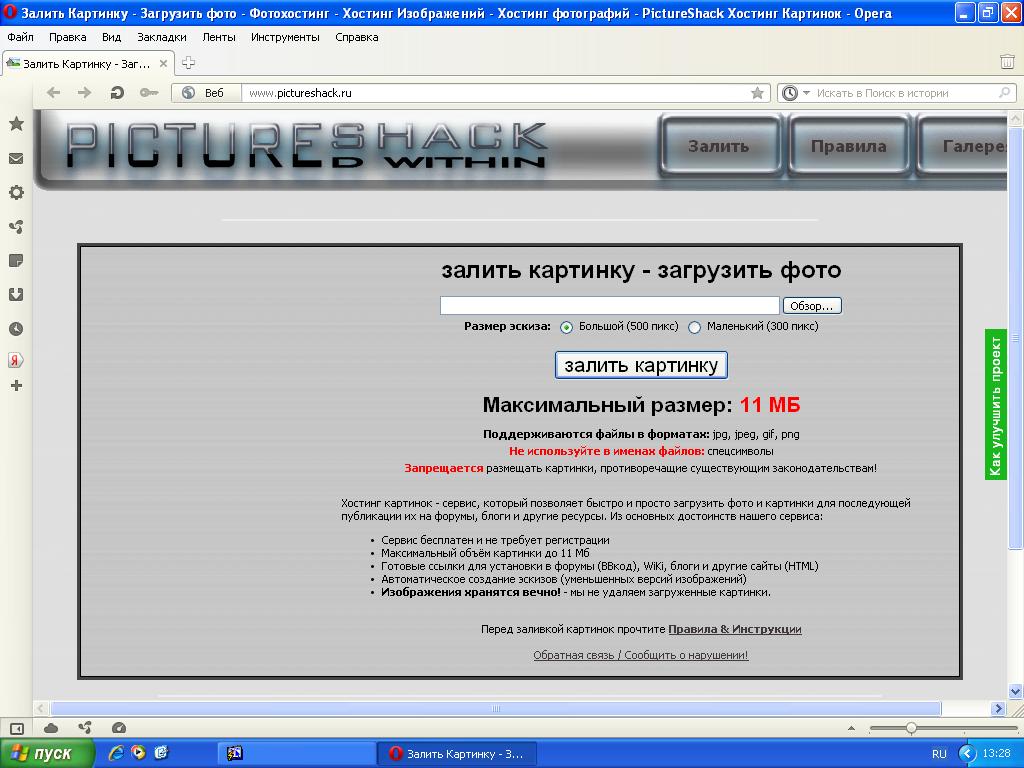1024x768 pixels.
Task: Open the Инструменты menu
Action: pyautogui.click(x=285, y=37)
